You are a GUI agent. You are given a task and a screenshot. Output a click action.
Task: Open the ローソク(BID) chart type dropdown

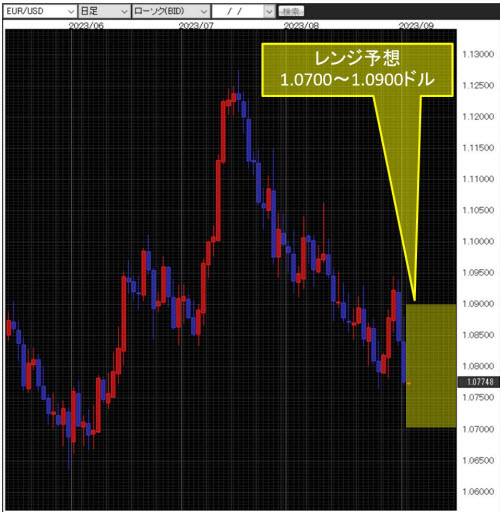click(171, 11)
